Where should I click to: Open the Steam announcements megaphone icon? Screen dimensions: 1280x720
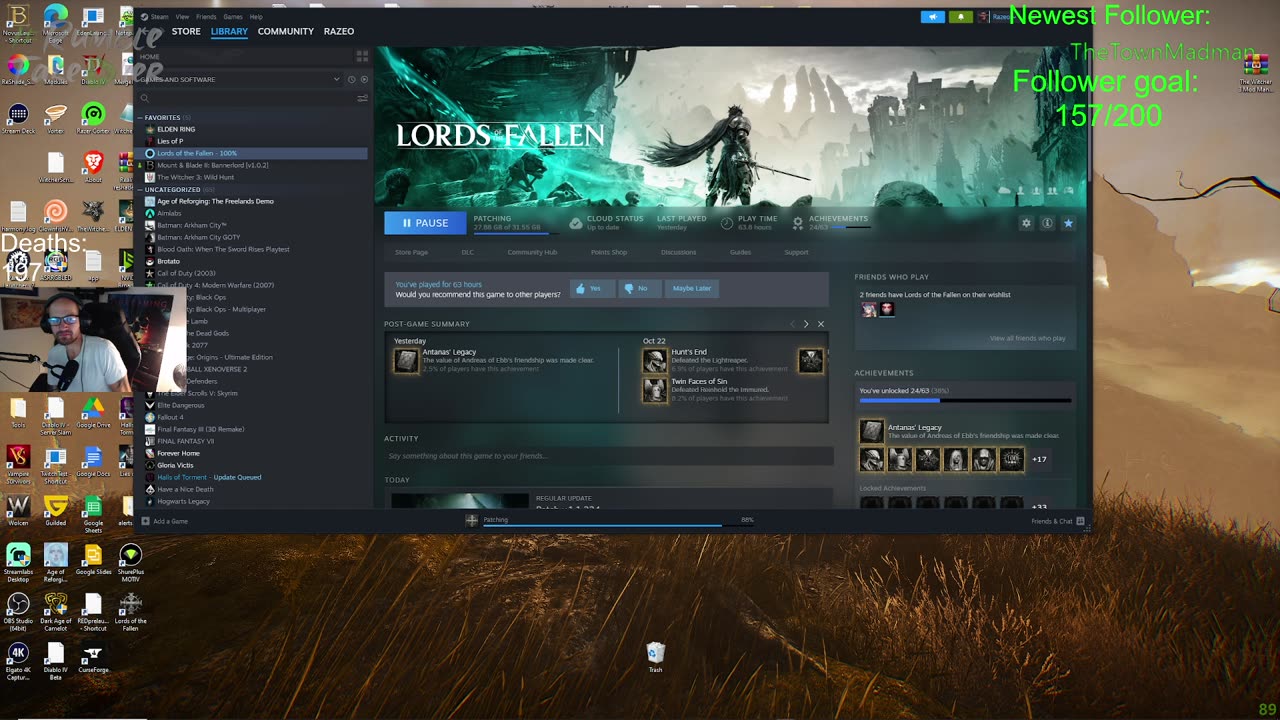point(932,17)
